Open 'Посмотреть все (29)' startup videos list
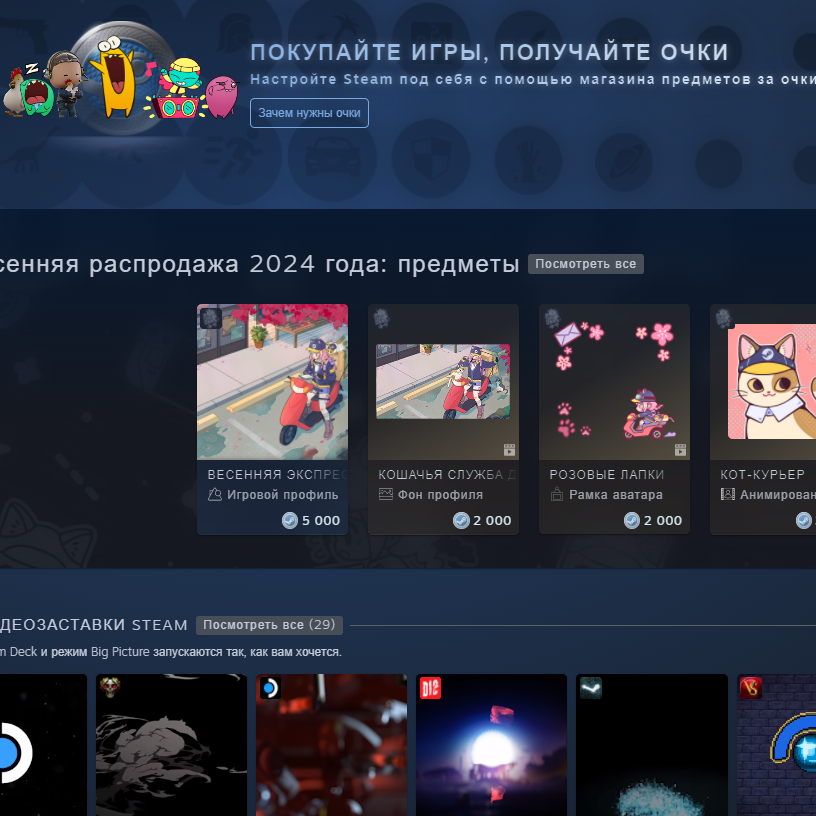 coord(269,625)
